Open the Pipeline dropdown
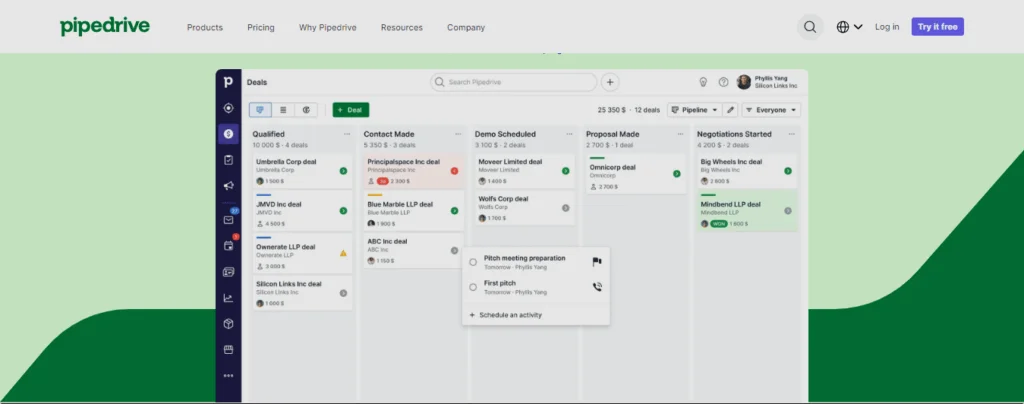Screen dimensions: 1024x404 pyautogui.click(x=694, y=110)
